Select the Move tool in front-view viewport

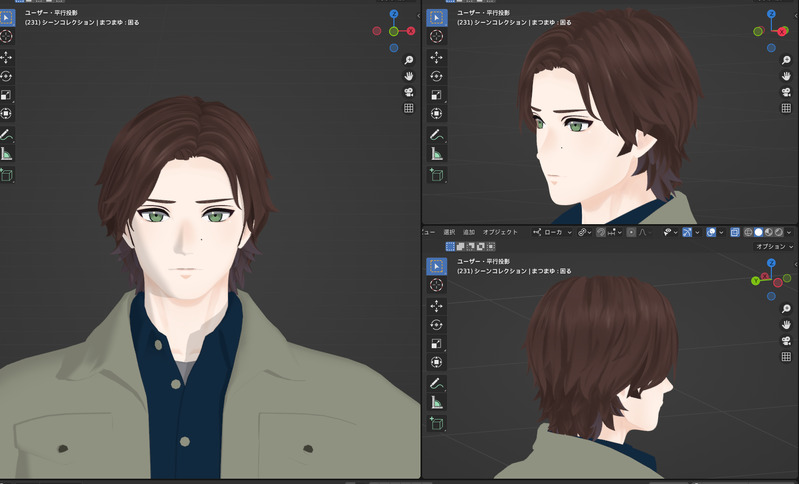pyautogui.click(x=7, y=57)
